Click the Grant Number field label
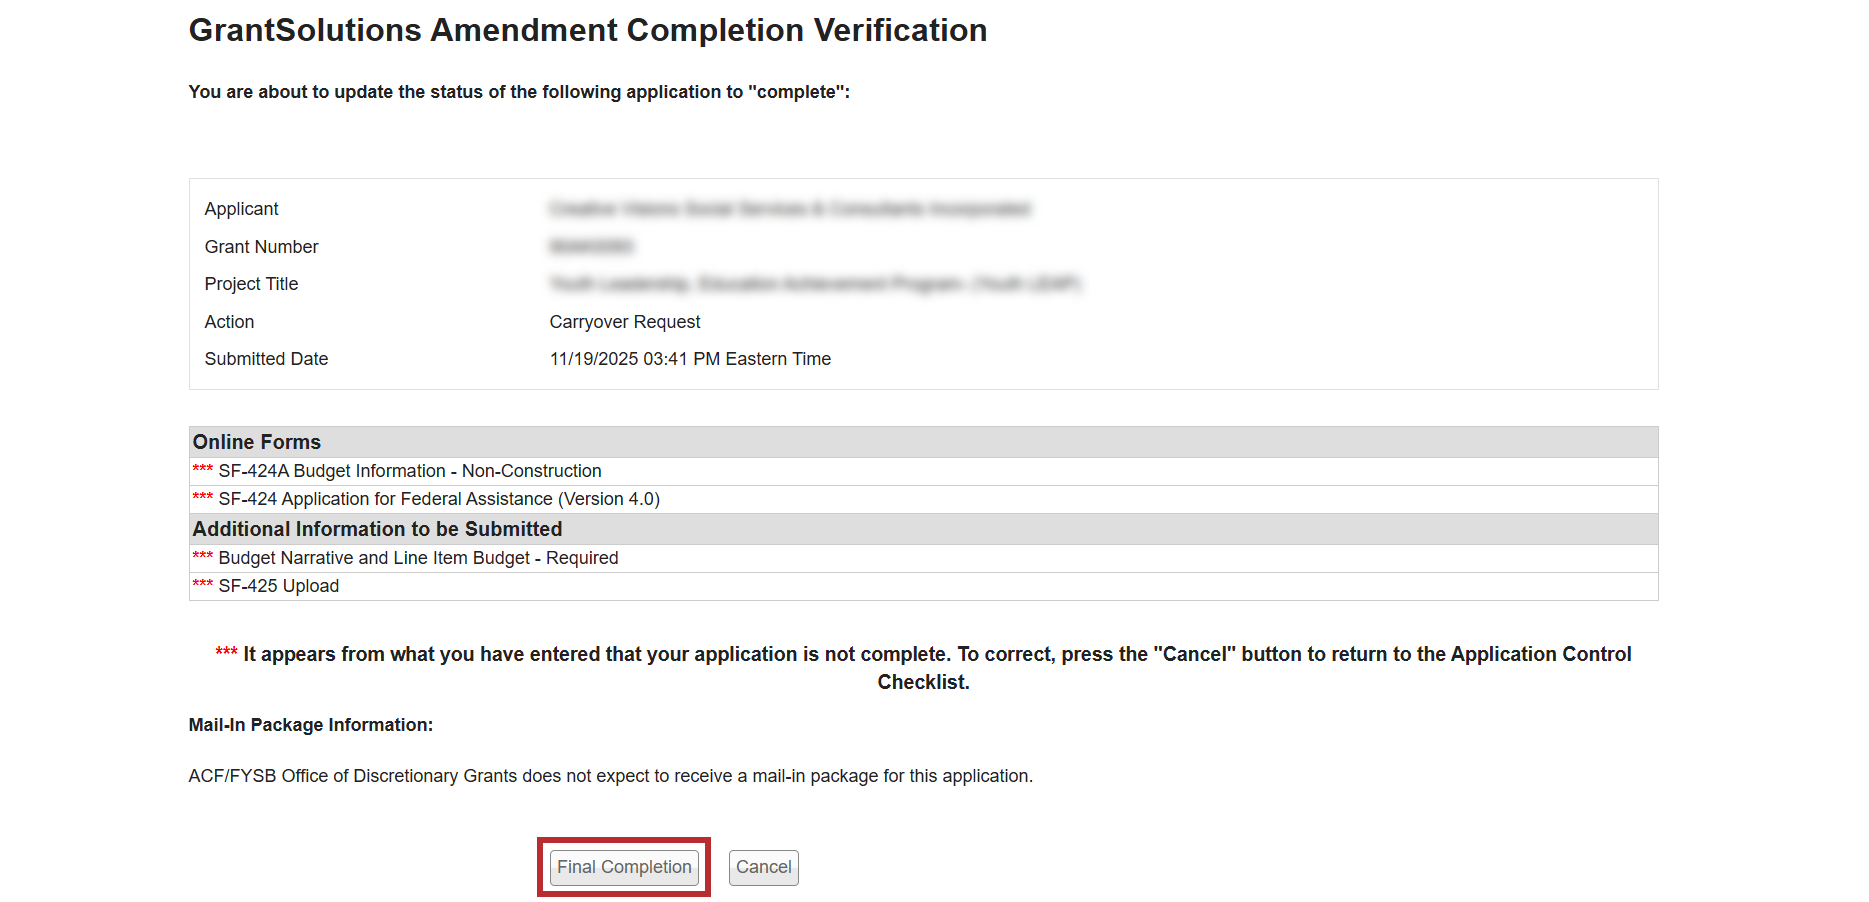Image resolution: width=1869 pixels, height=902 pixels. 262,247
